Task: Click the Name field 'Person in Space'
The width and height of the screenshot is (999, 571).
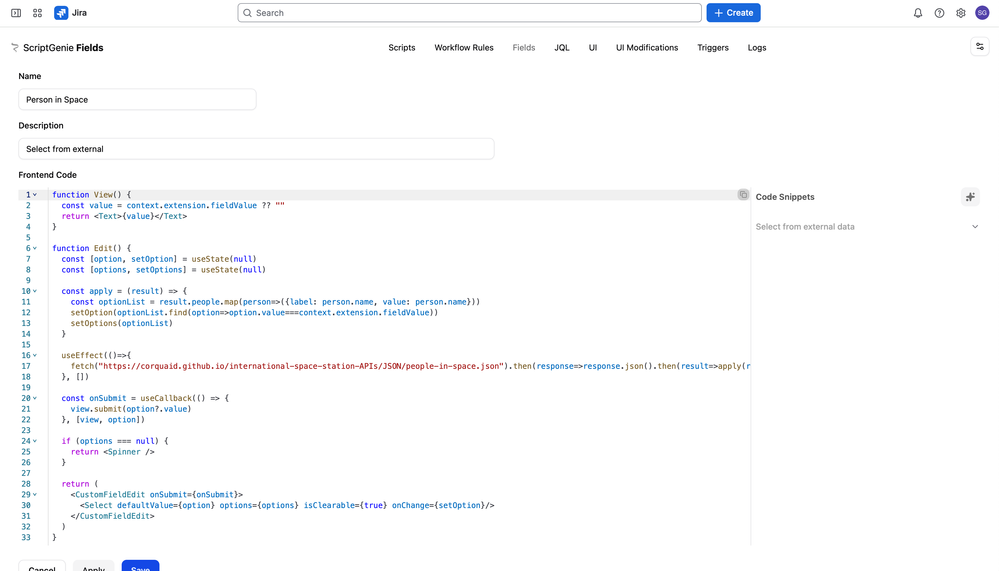Action: coord(137,99)
